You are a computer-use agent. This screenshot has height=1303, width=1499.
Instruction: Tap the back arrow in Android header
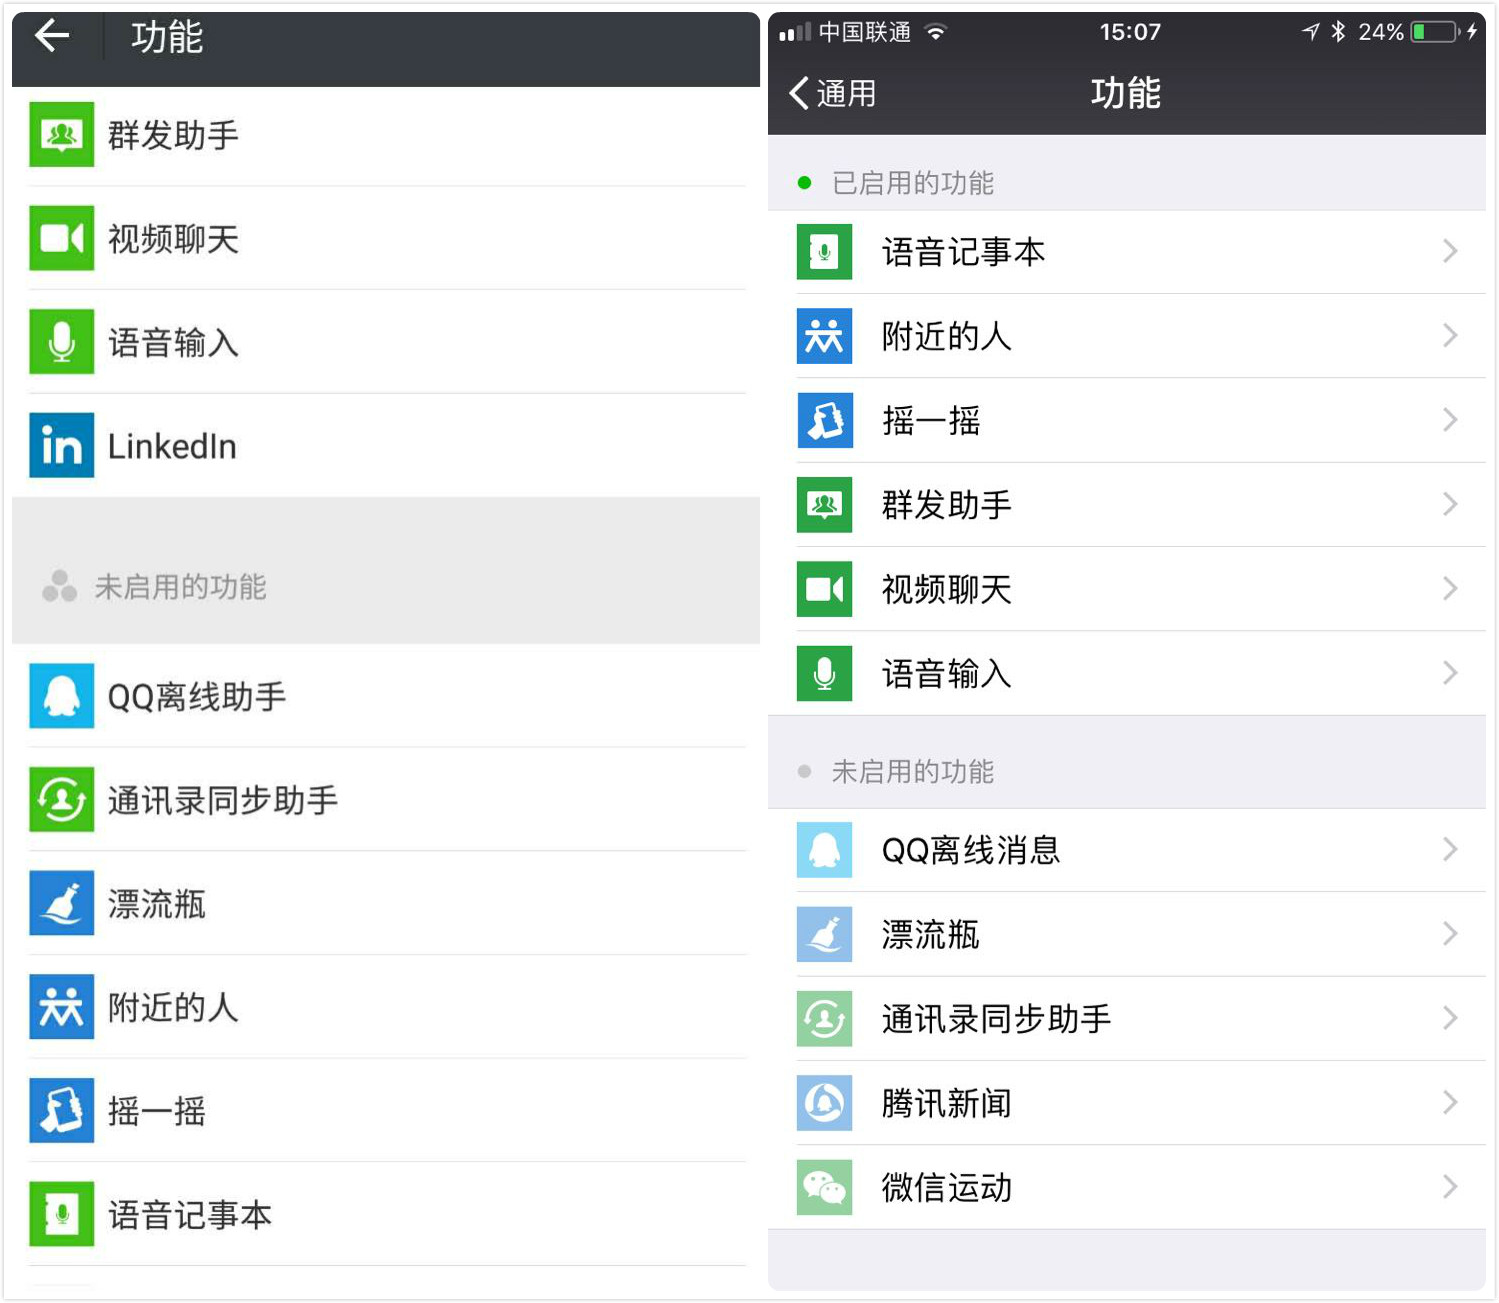coord(52,36)
